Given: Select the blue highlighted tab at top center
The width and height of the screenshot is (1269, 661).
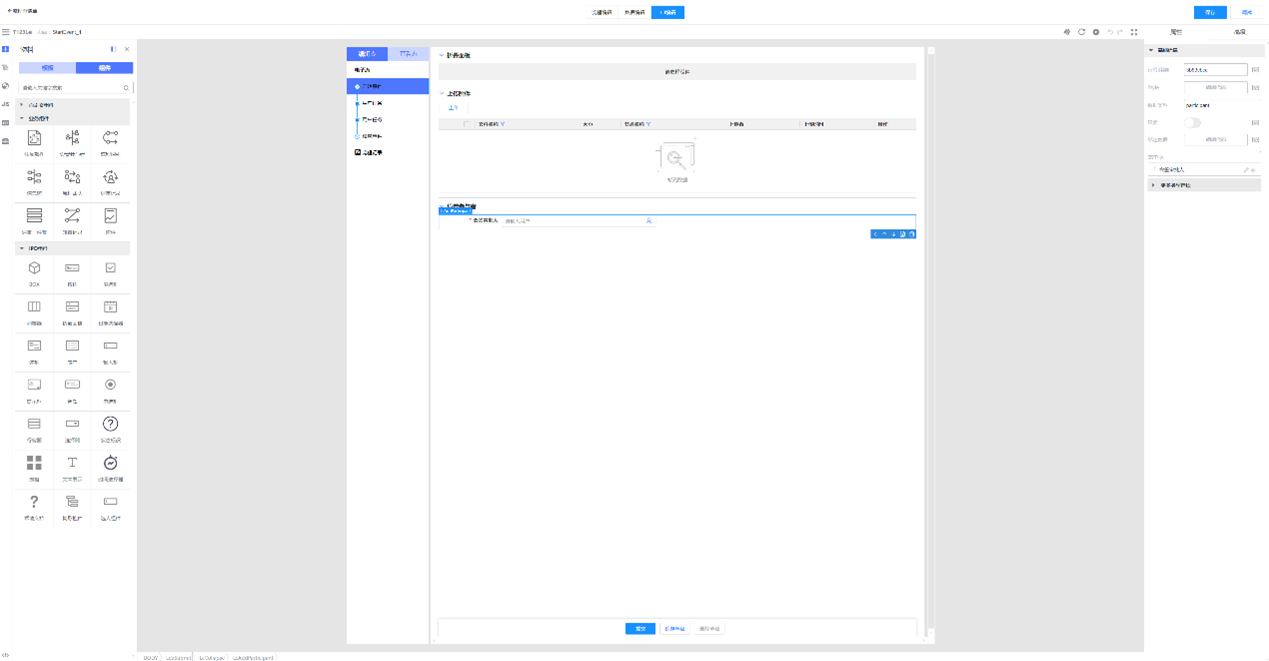Looking at the screenshot, I should [x=667, y=12].
